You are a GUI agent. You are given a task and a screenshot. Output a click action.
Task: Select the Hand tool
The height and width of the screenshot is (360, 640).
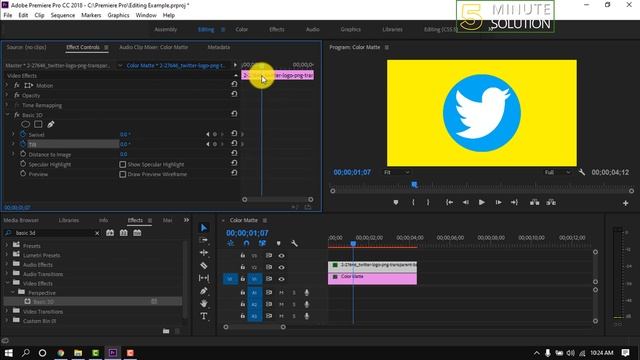click(204, 303)
